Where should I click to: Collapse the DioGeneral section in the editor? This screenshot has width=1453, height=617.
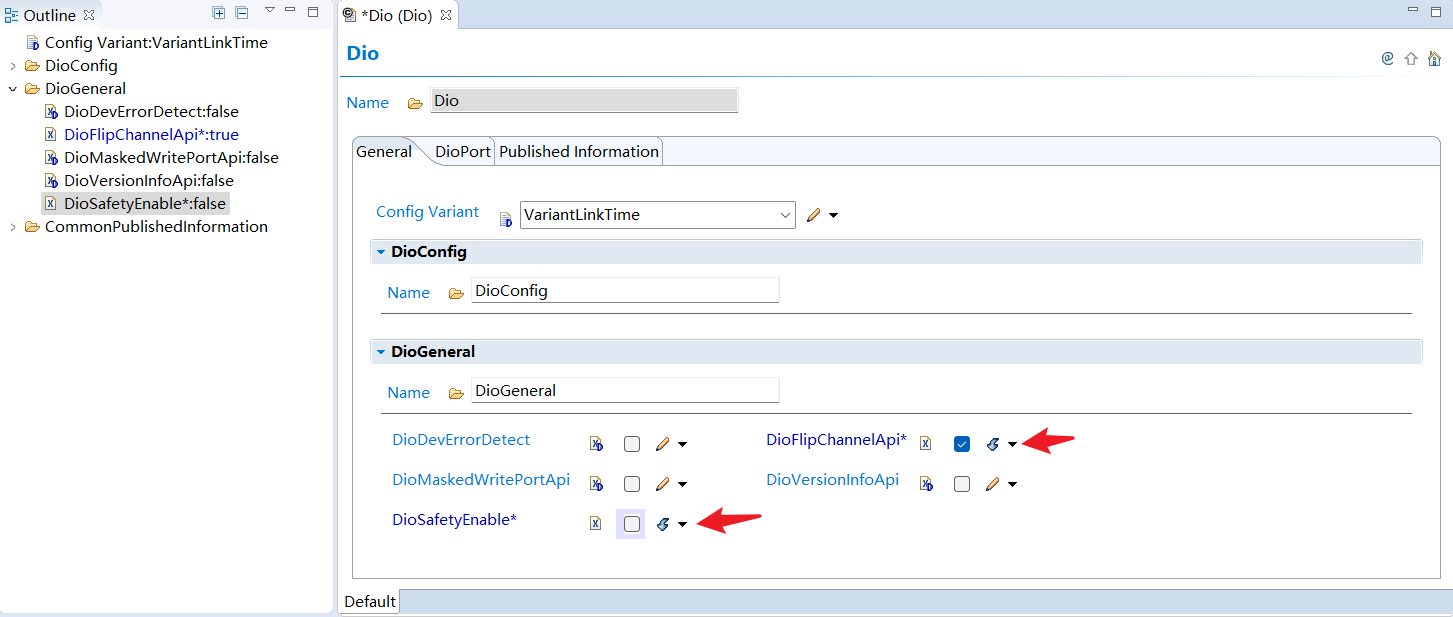381,352
